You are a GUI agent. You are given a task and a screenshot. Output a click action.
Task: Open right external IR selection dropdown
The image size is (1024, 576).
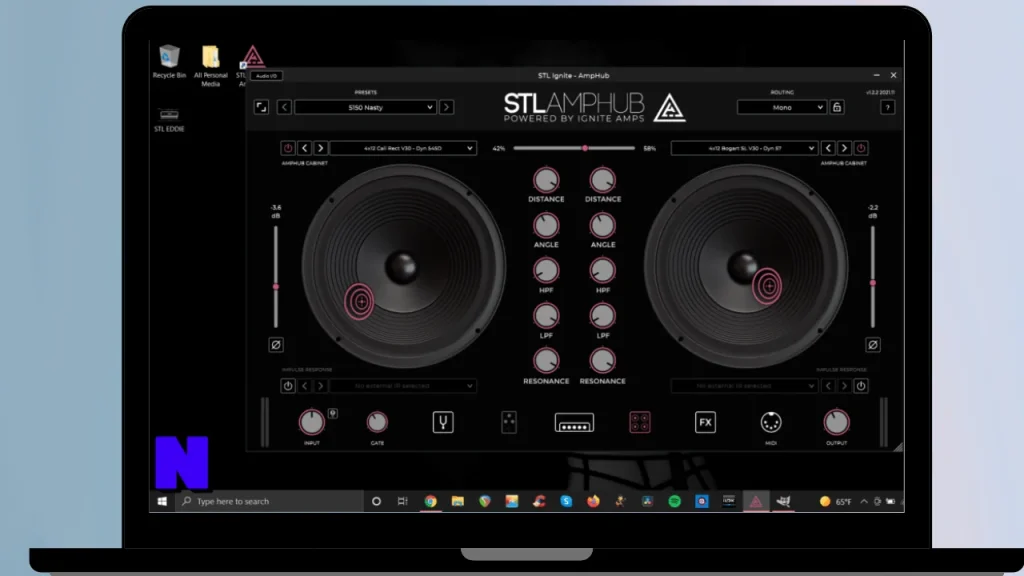pyautogui.click(x=744, y=386)
